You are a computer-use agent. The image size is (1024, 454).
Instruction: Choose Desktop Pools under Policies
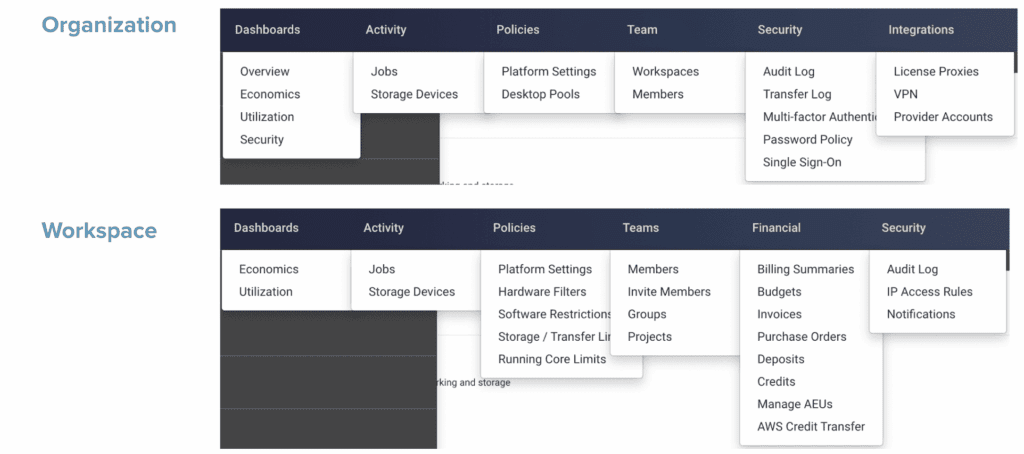point(540,94)
